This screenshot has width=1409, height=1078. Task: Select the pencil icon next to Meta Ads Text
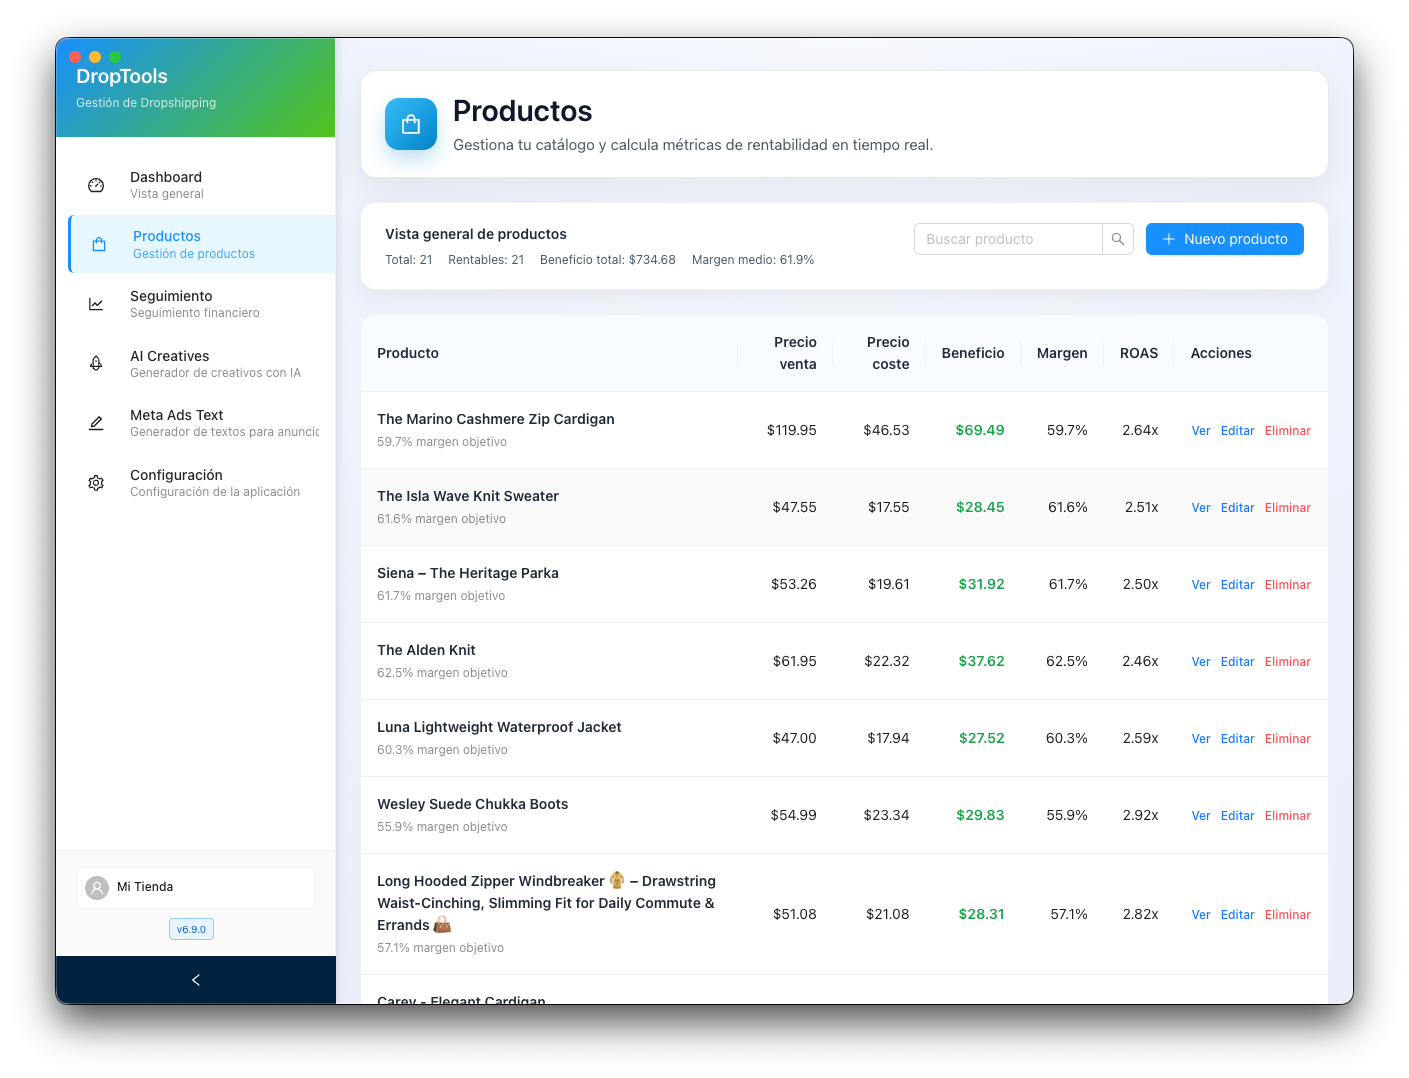tap(95, 423)
